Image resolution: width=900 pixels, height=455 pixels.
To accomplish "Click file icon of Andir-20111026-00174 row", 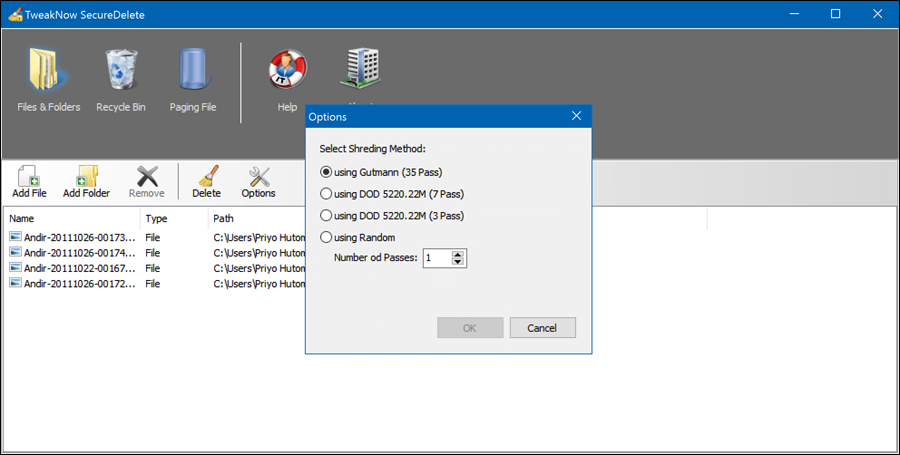I will (15, 252).
